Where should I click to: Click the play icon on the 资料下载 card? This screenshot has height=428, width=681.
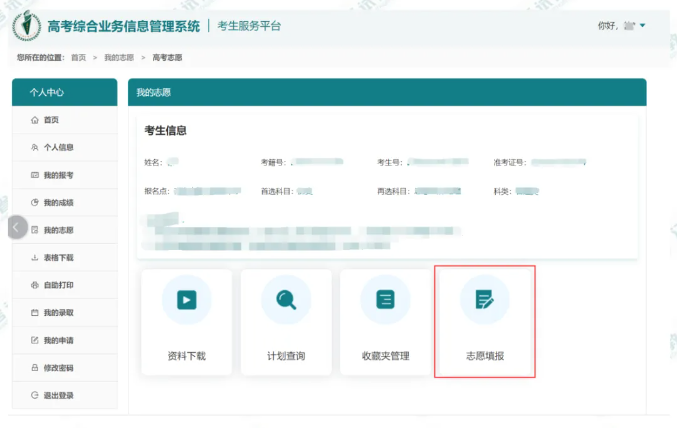pos(187,300)
